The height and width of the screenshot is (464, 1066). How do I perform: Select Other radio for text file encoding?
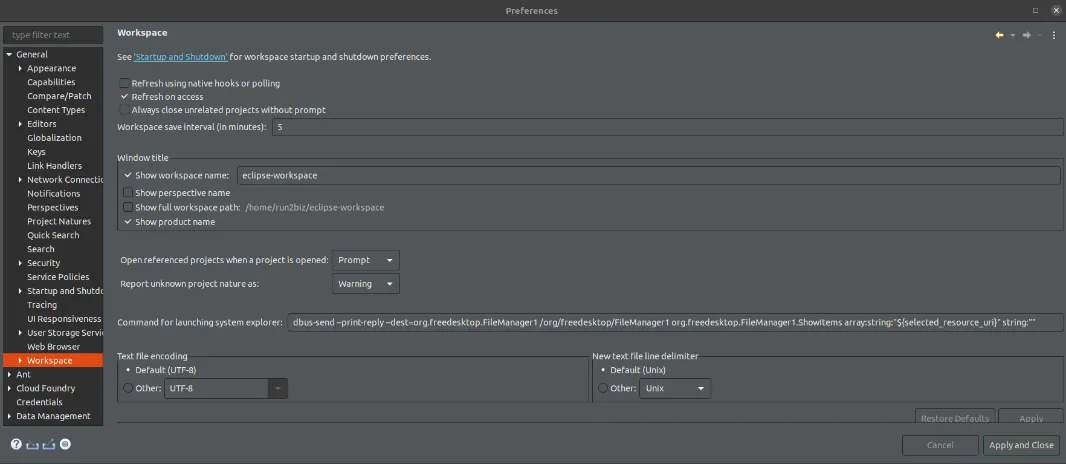click(126, 388)
